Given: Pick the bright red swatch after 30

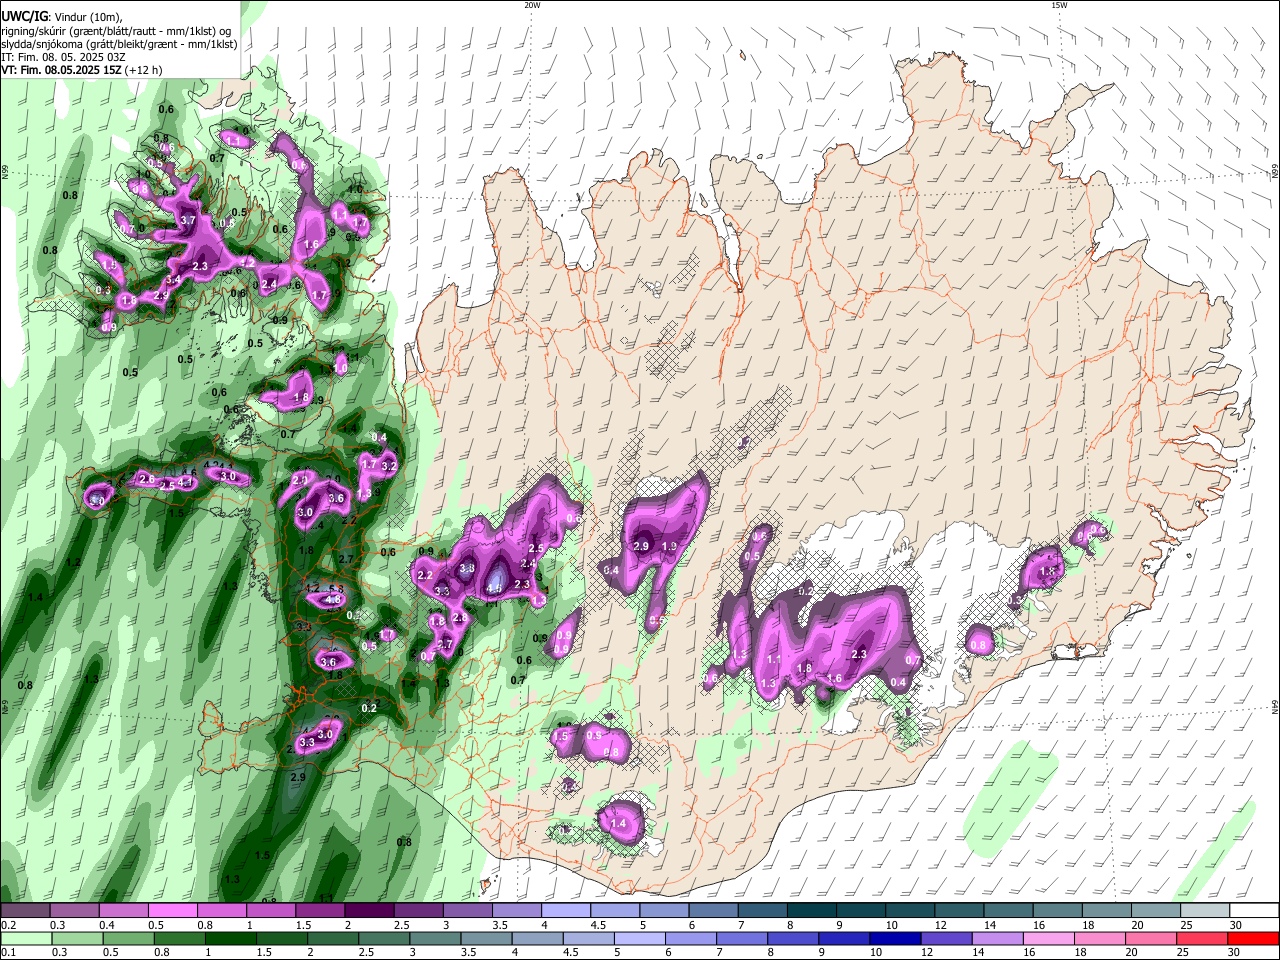Looking at the screenshot, I should click(1254, 939).
